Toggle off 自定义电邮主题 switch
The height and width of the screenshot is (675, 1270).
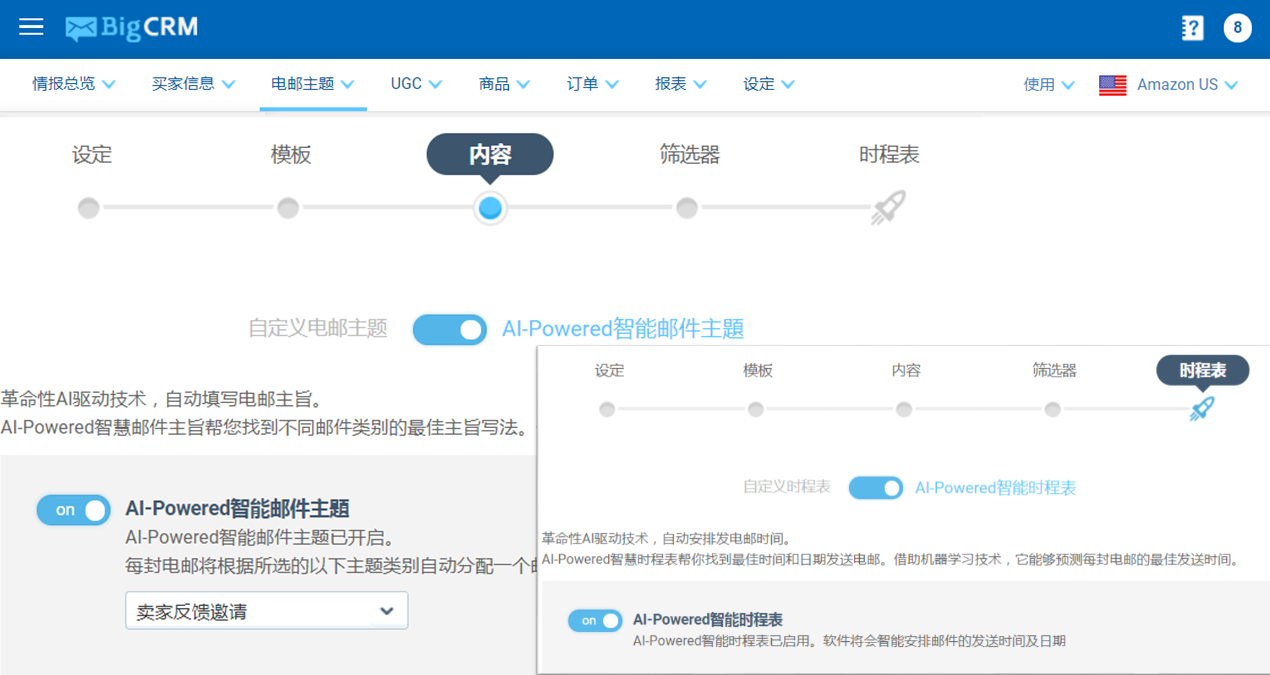[x=449, y=329]
